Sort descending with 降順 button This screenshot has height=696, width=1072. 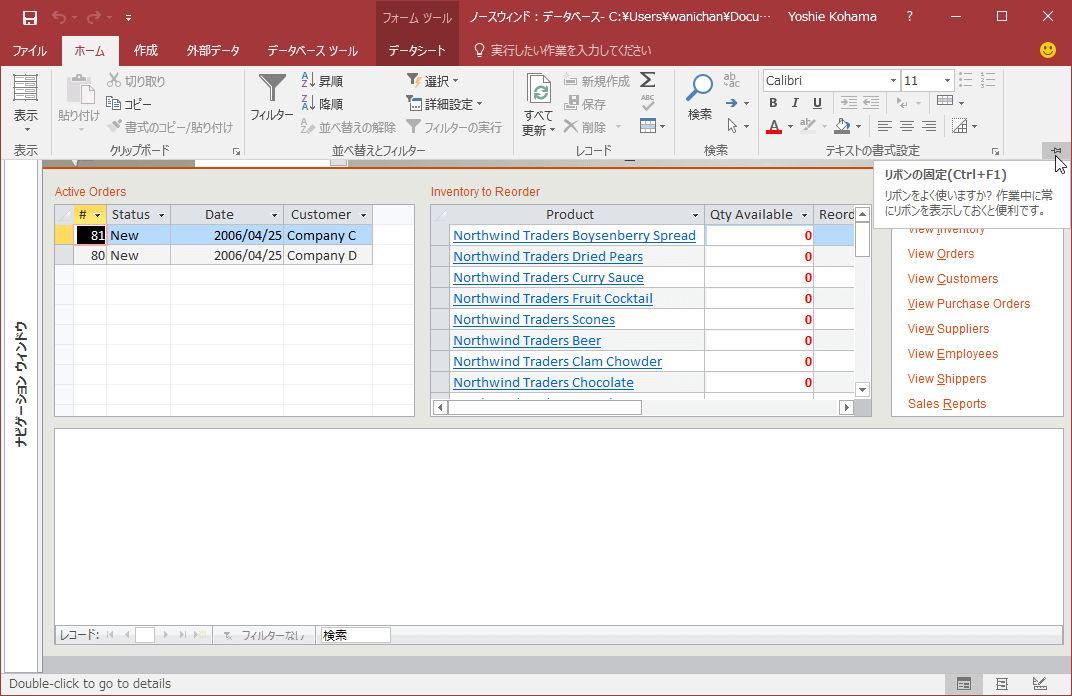(x=322, y=104)
